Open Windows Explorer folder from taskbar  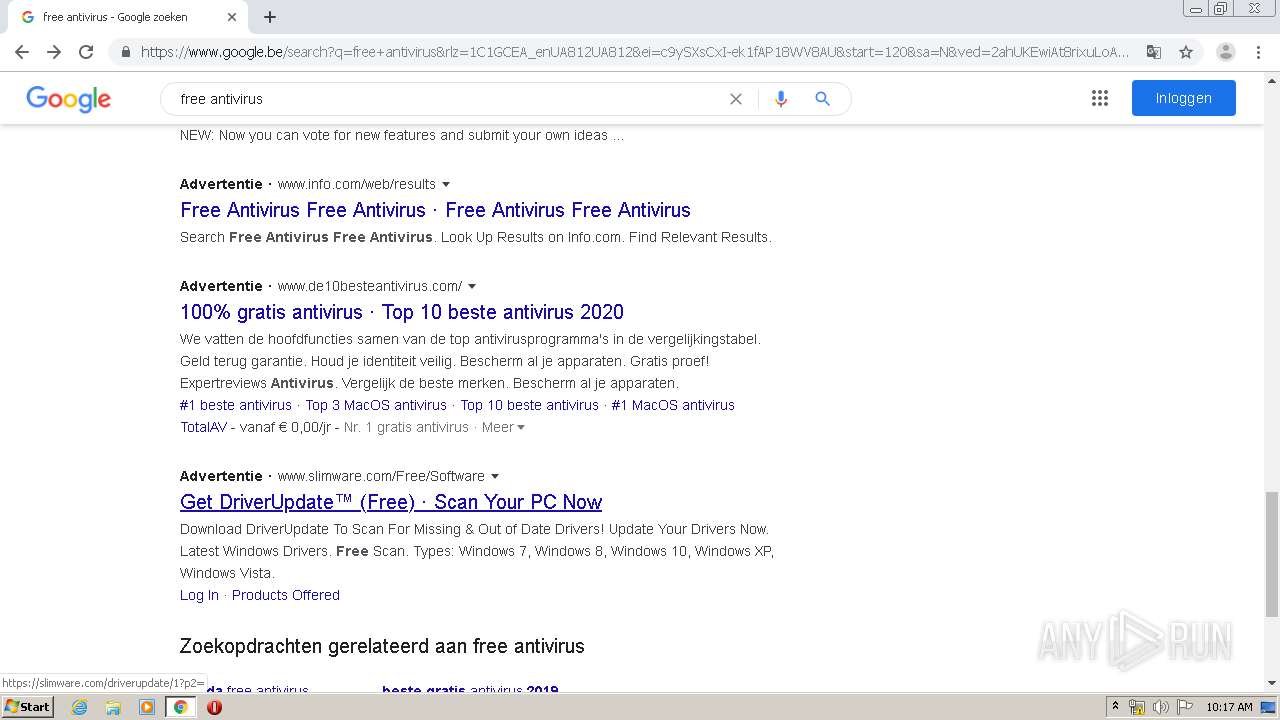click(x=113, y=707)
